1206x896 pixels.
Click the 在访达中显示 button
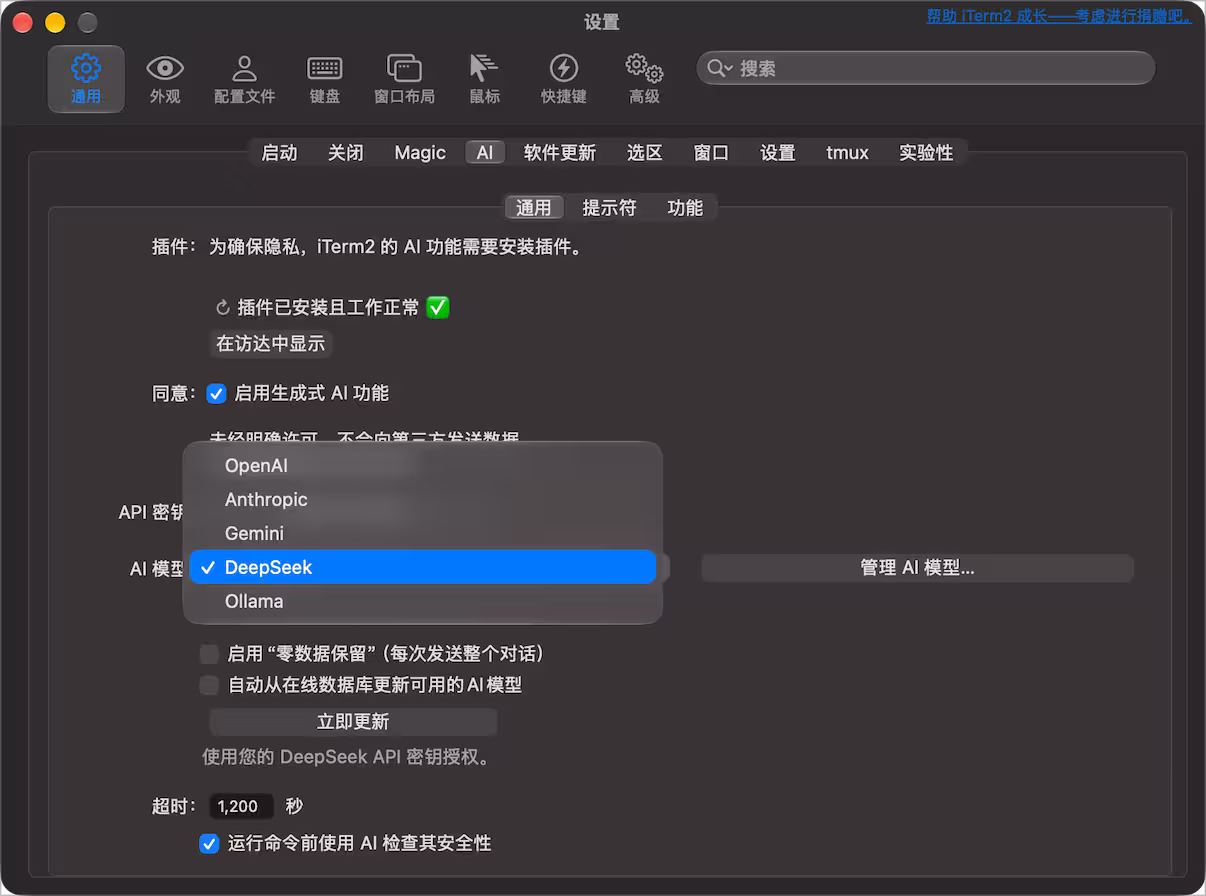tap(271, 344)
